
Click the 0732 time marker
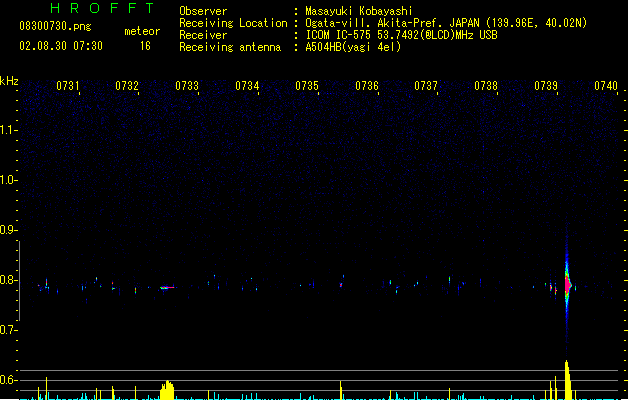tap(127, 86)
